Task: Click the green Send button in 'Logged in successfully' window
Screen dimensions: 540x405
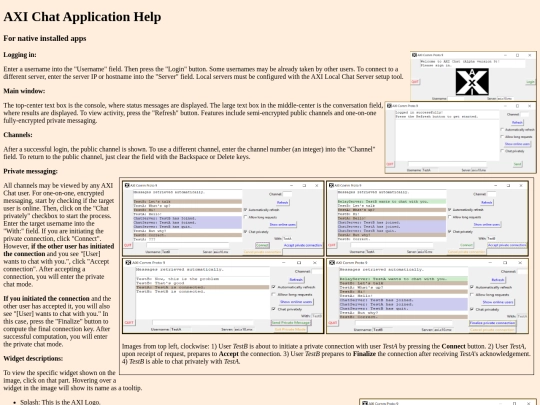Action: pyautogui.click(x=517, y=164)
